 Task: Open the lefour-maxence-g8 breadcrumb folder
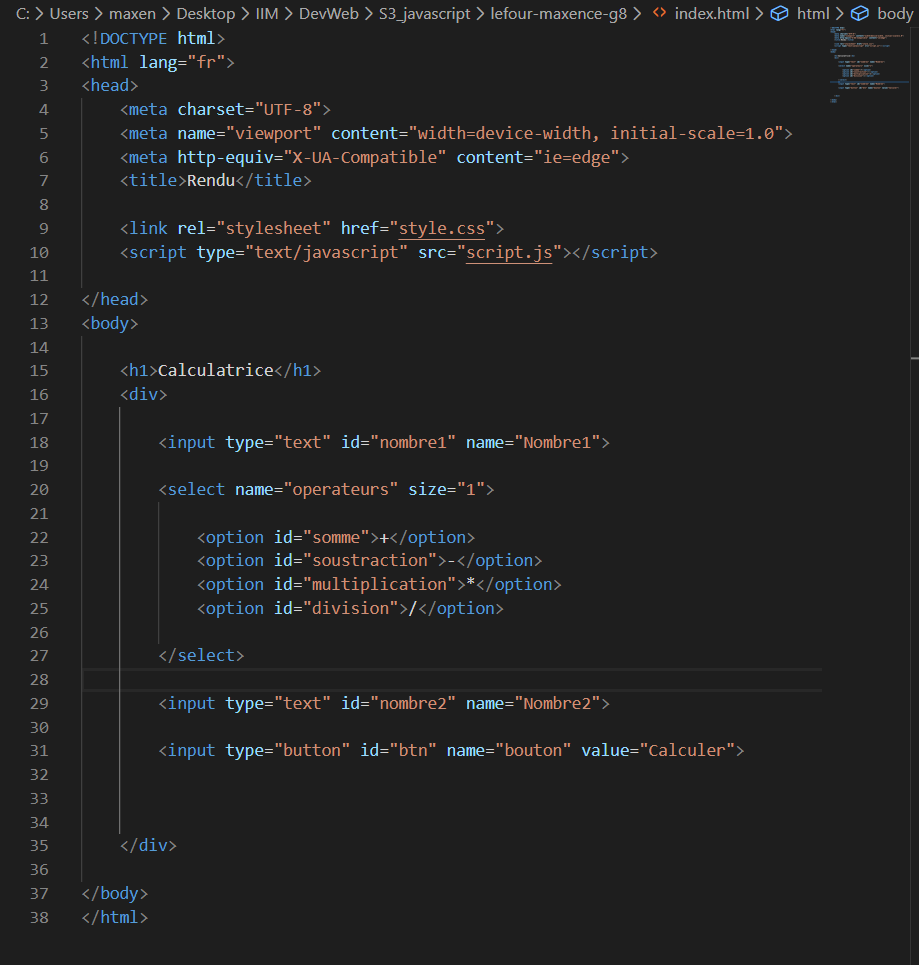(558, 14)
